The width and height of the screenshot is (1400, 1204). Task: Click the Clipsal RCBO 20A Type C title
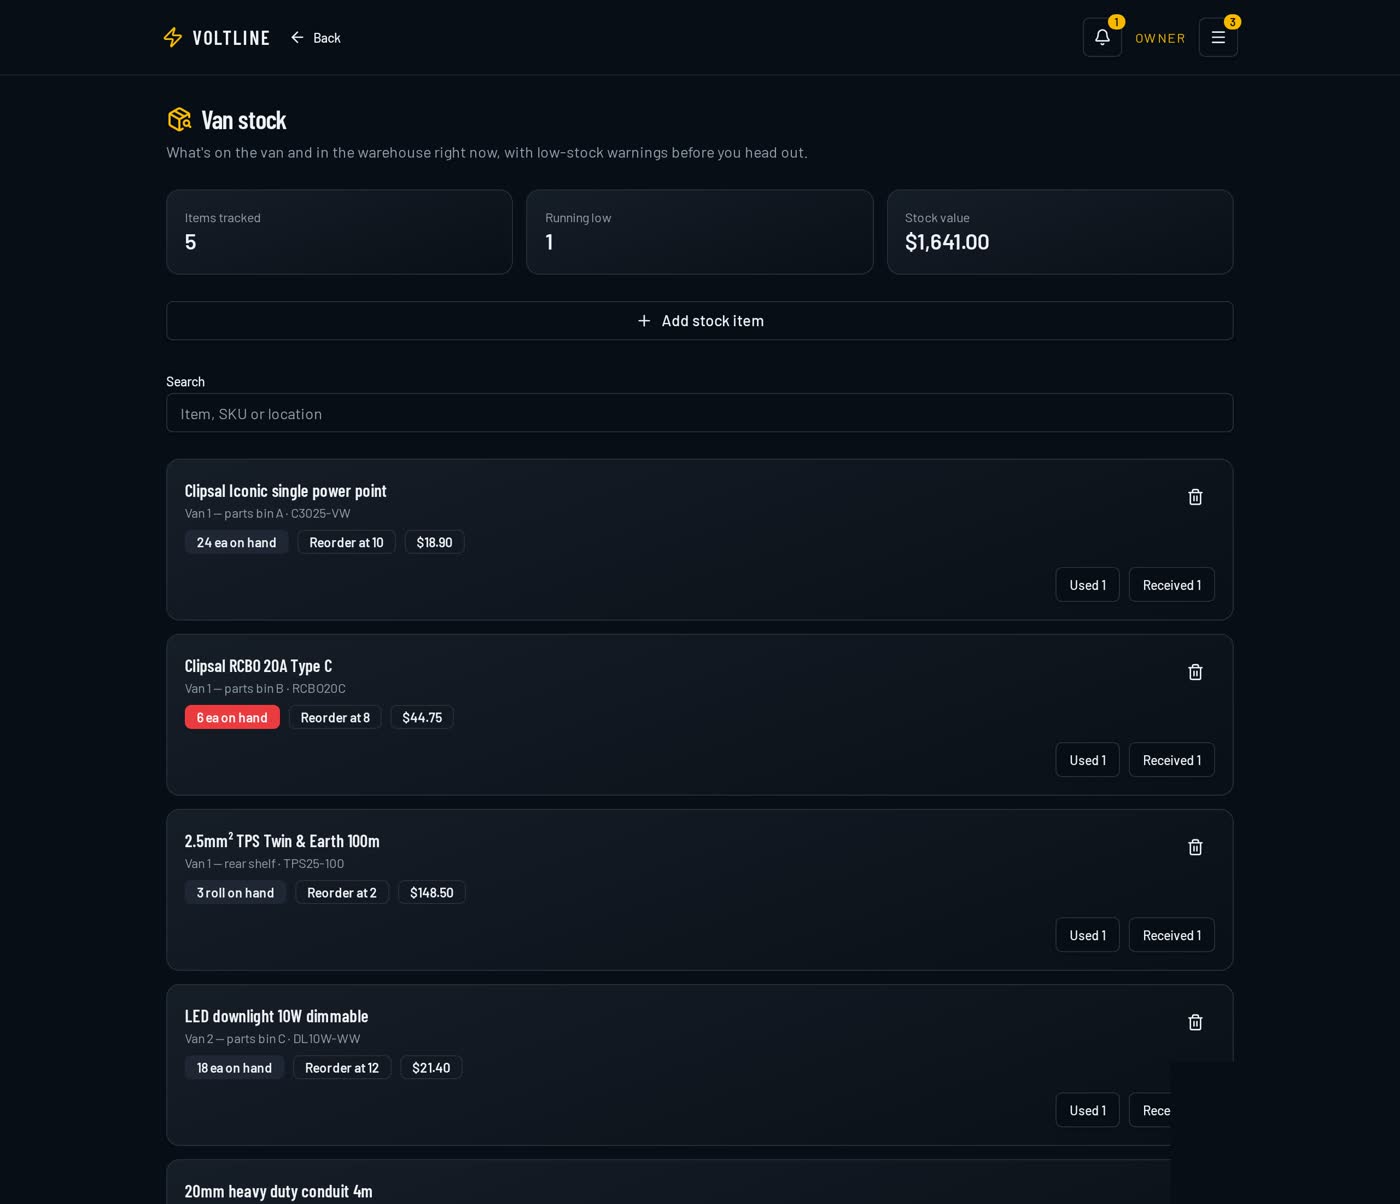[x=258, y=665]
